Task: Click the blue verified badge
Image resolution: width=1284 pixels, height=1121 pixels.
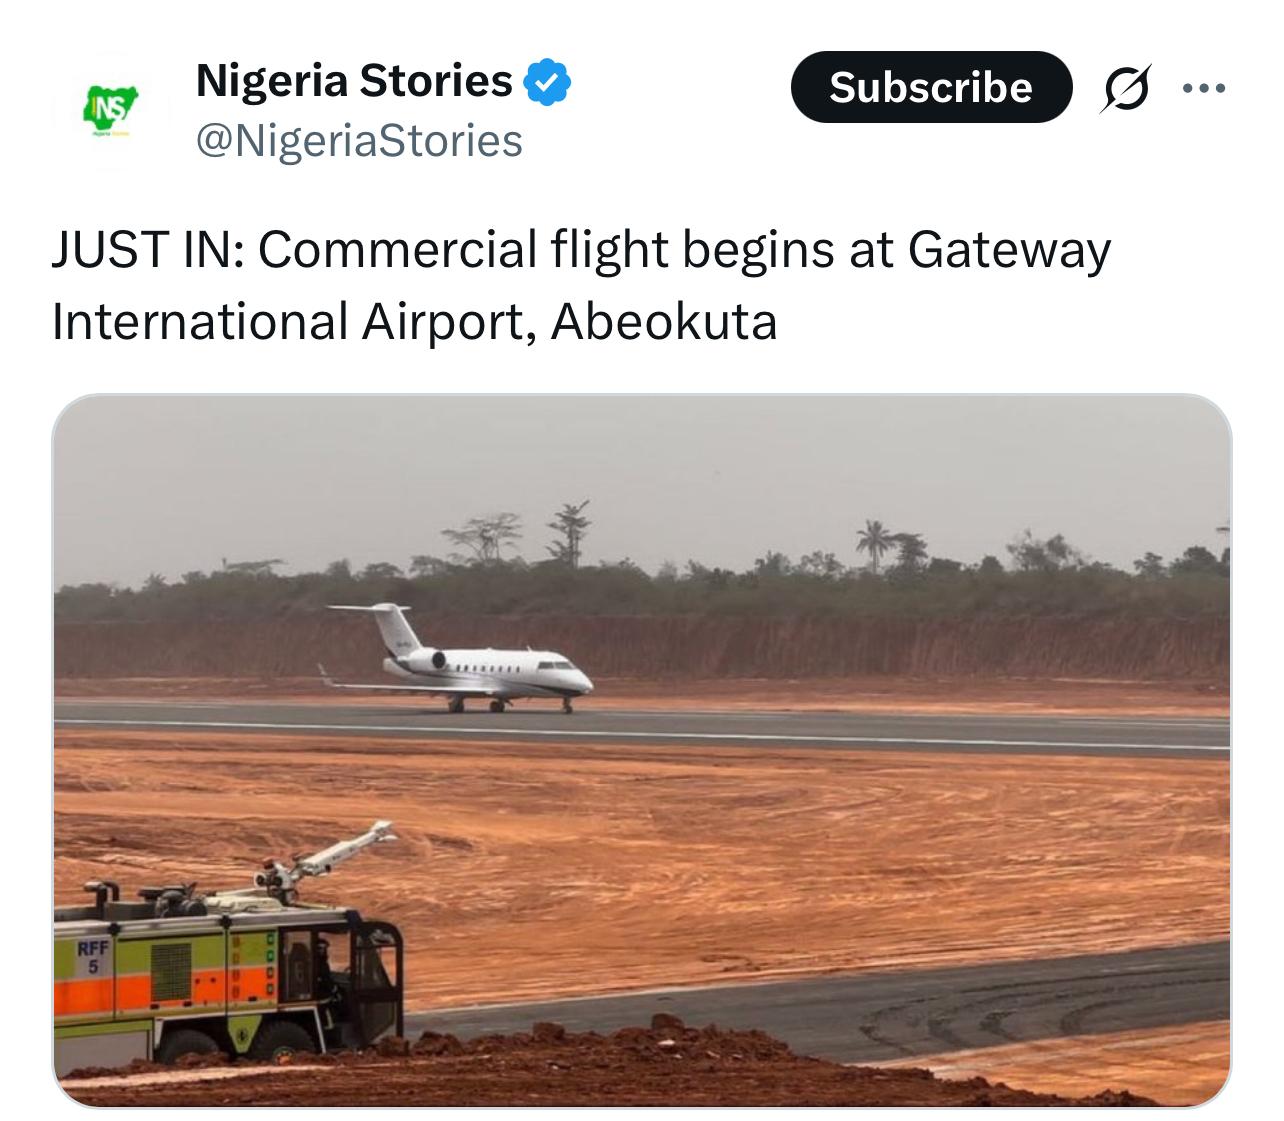Action: click(x=548, y=82)
